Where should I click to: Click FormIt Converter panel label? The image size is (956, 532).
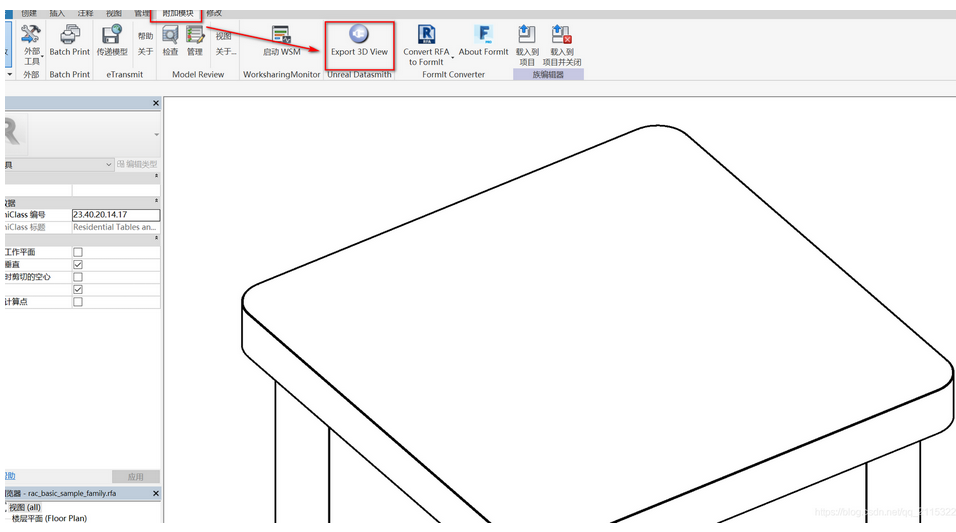(454, 74)
